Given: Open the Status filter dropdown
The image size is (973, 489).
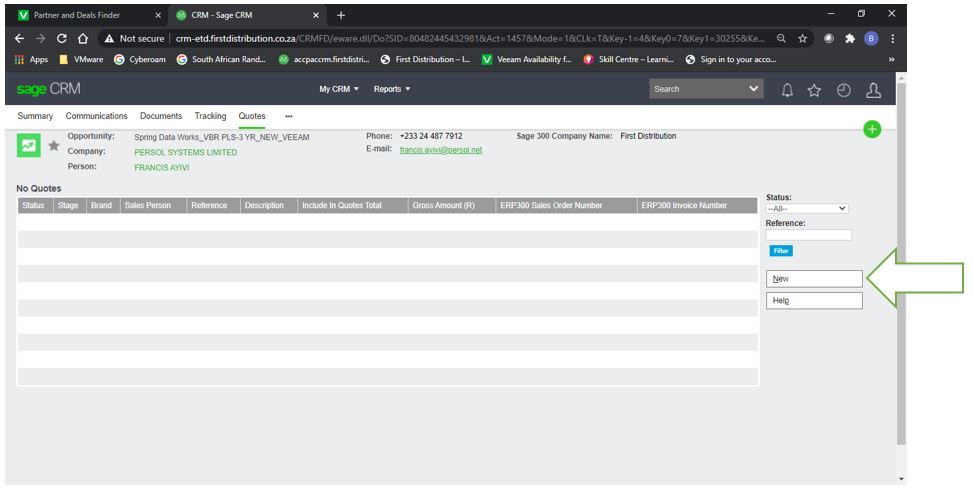Looking at the screenshot, I should click(x=806, y=208).
